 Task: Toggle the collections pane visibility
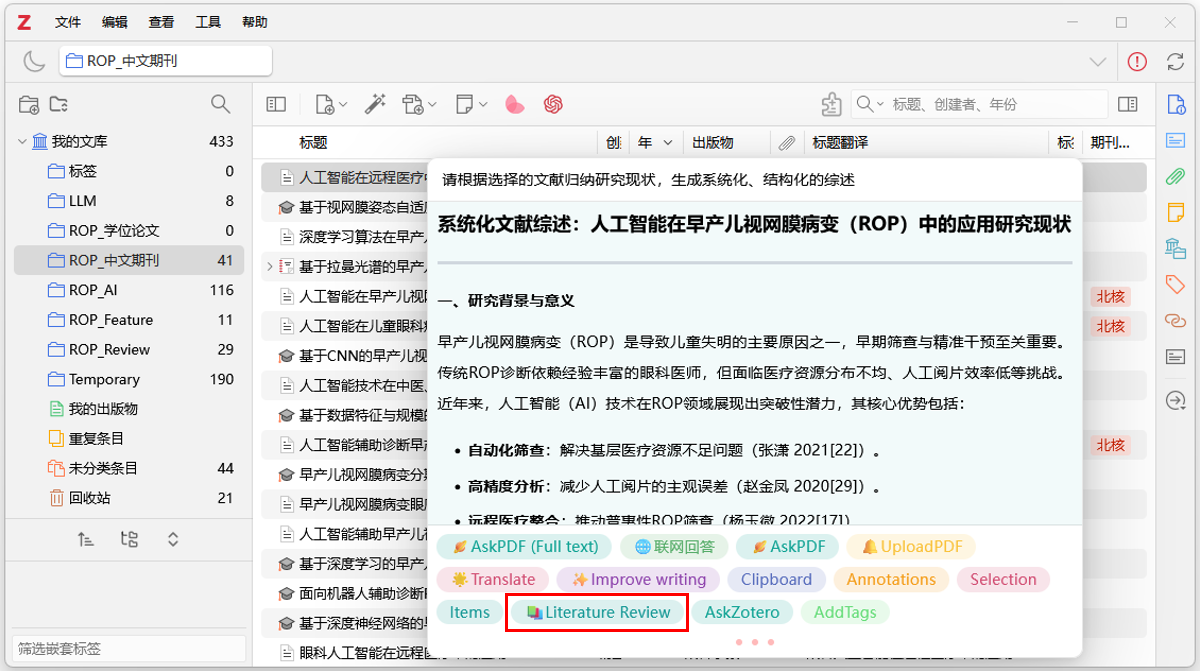[x=276, y=104]
